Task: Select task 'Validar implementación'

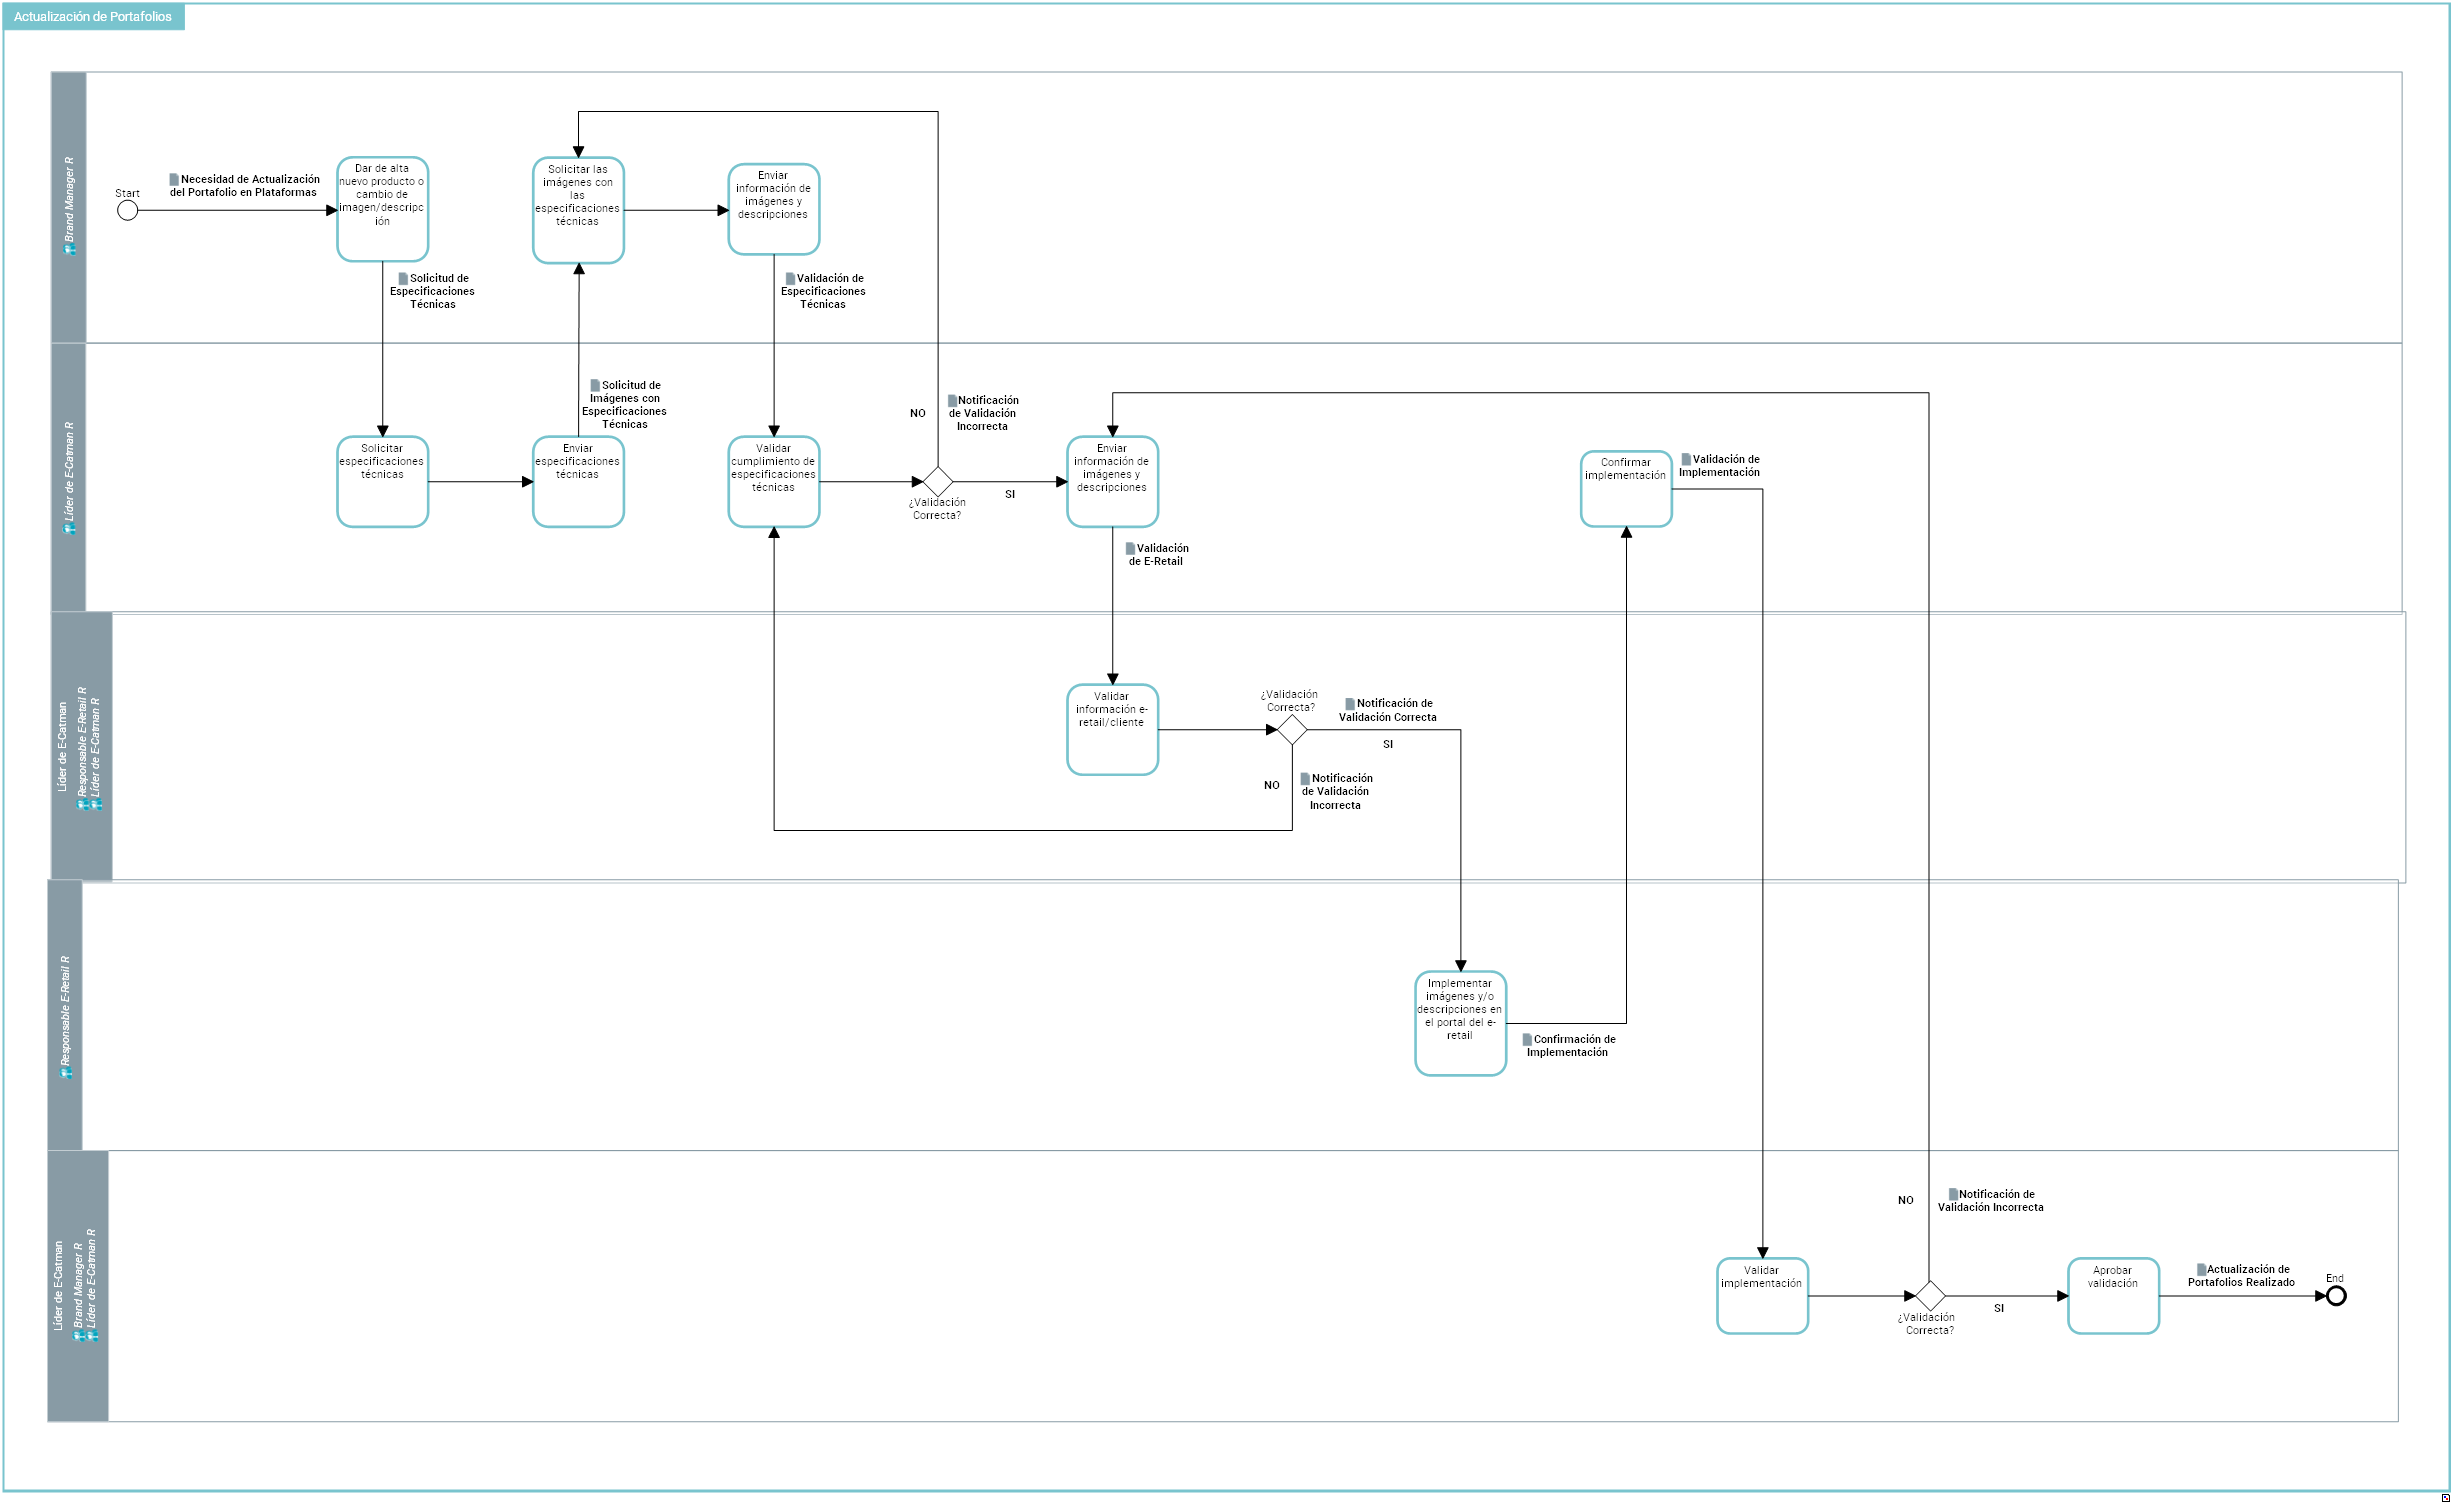Action: coord(1762,1296)
